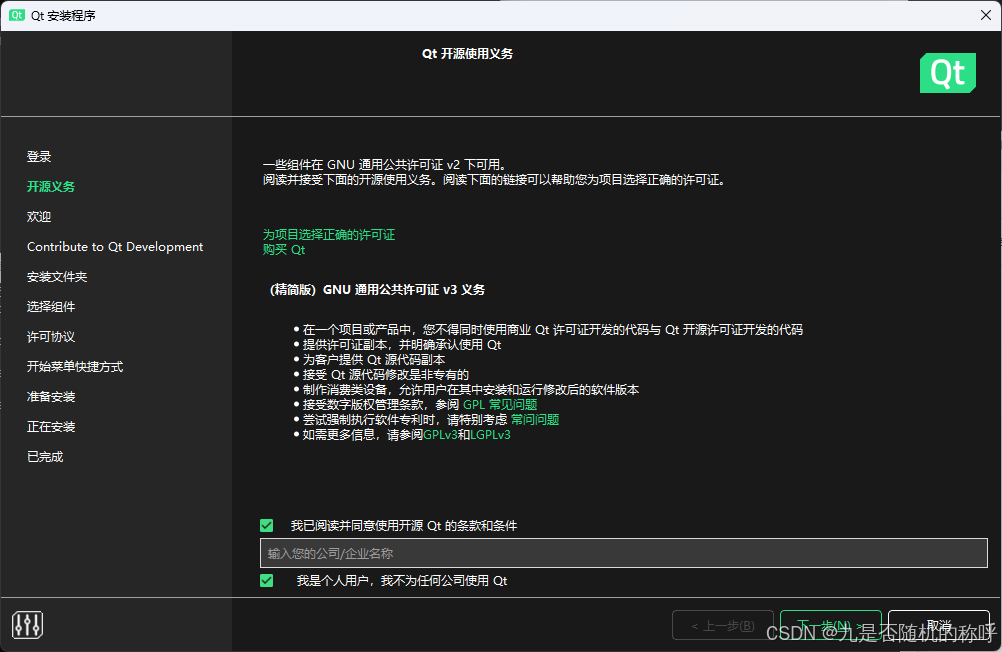Open the installer settings sliders icon
Image resolution: width=1002 pixels, height=652 pixels.
(x=27, y=625)
